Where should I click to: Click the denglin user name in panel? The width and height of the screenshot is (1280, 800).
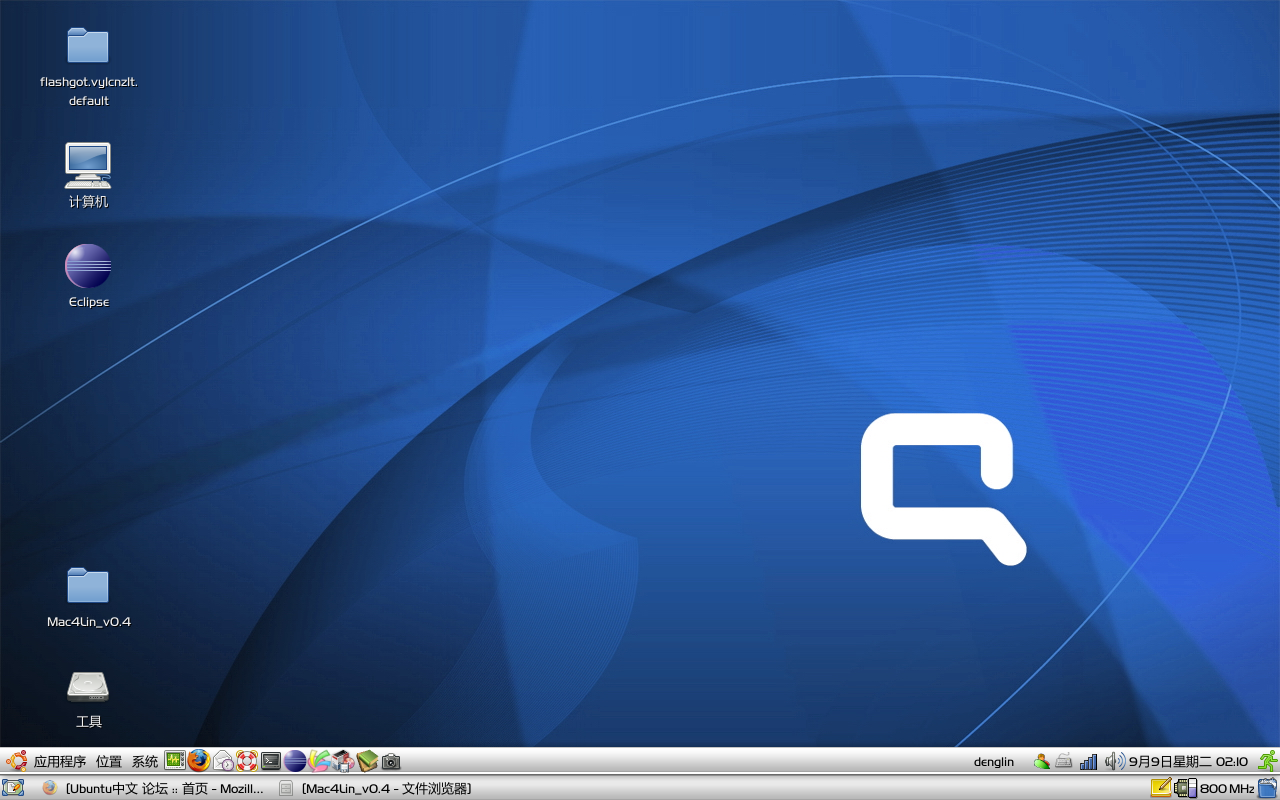tap(994, 762)
